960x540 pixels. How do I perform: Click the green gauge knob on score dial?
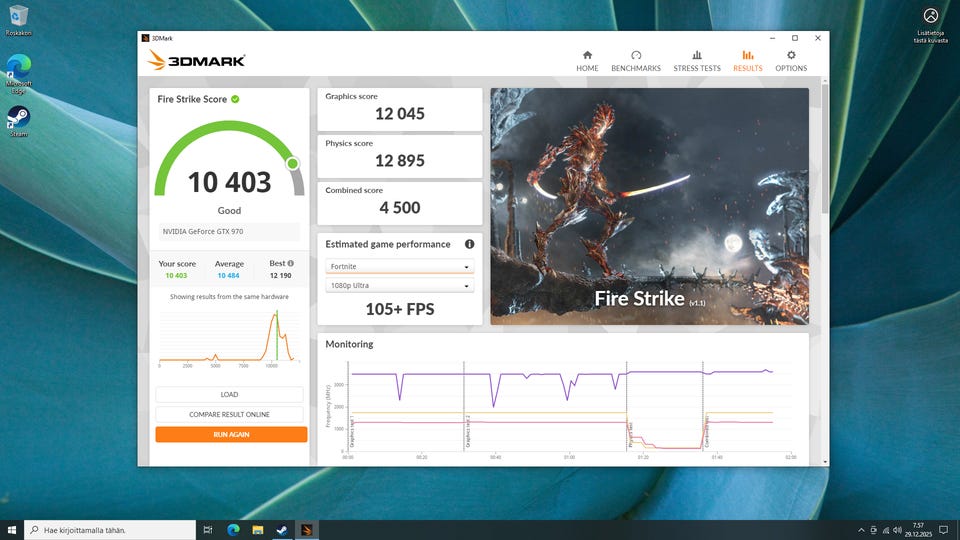[293, 163]
